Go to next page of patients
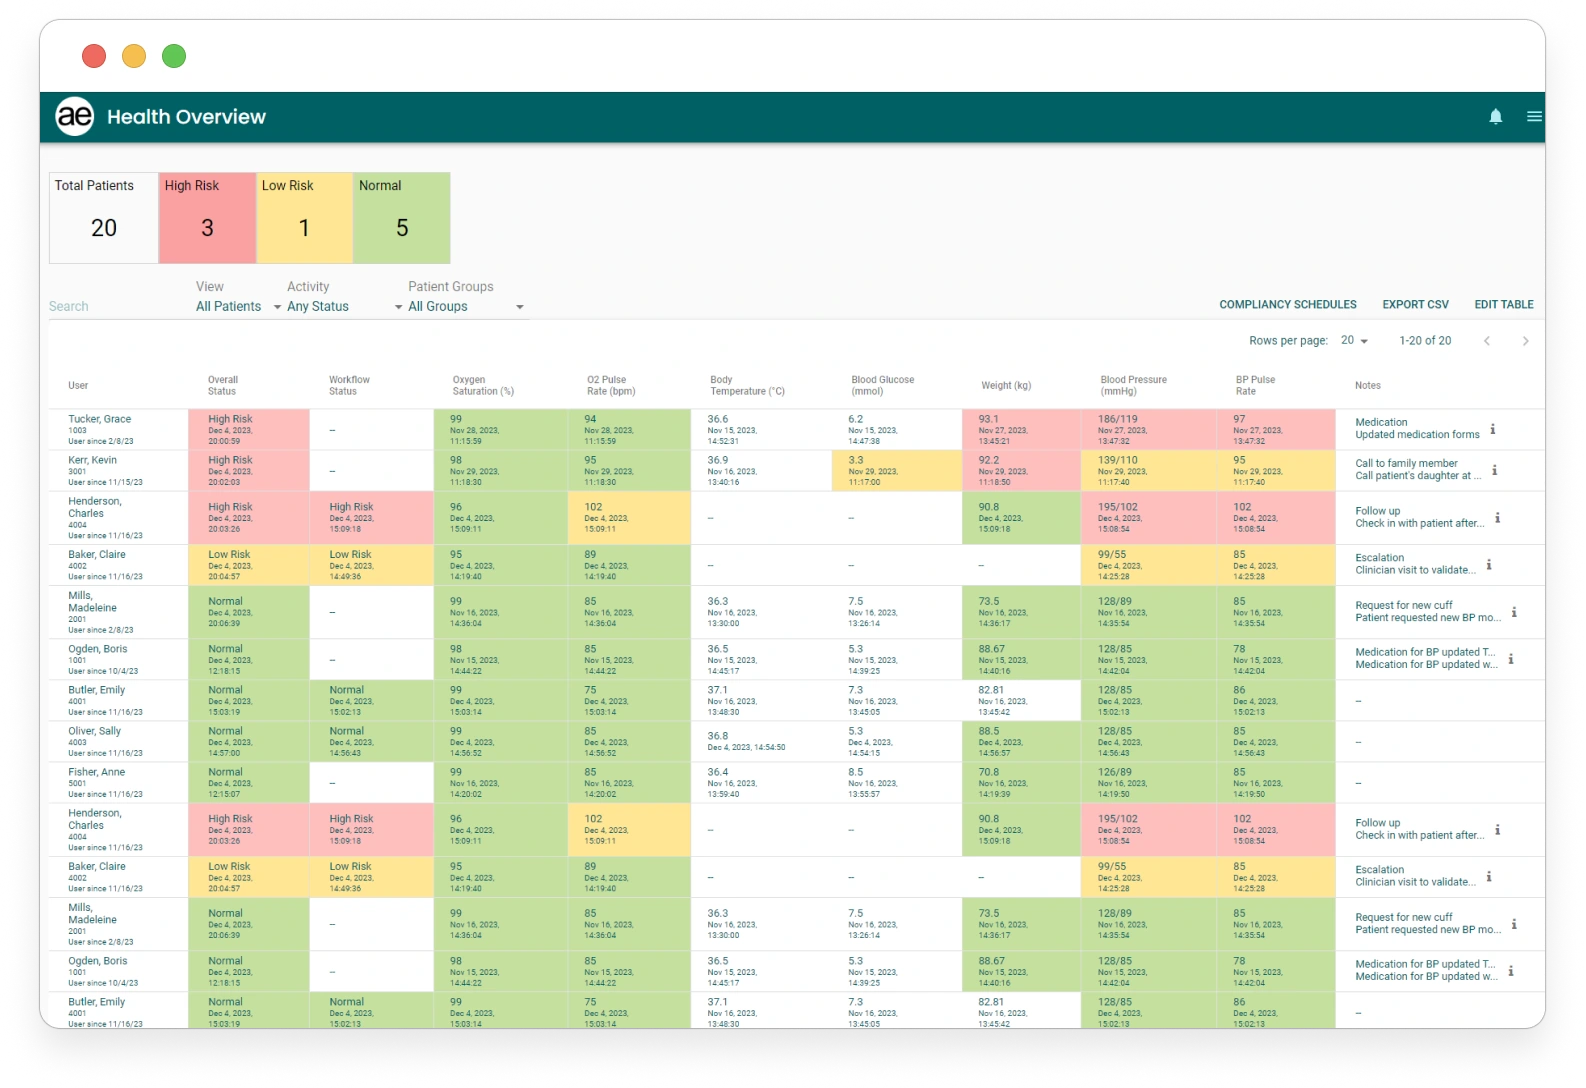Screen dimensions: 1586x1088 click(1524, 341)
